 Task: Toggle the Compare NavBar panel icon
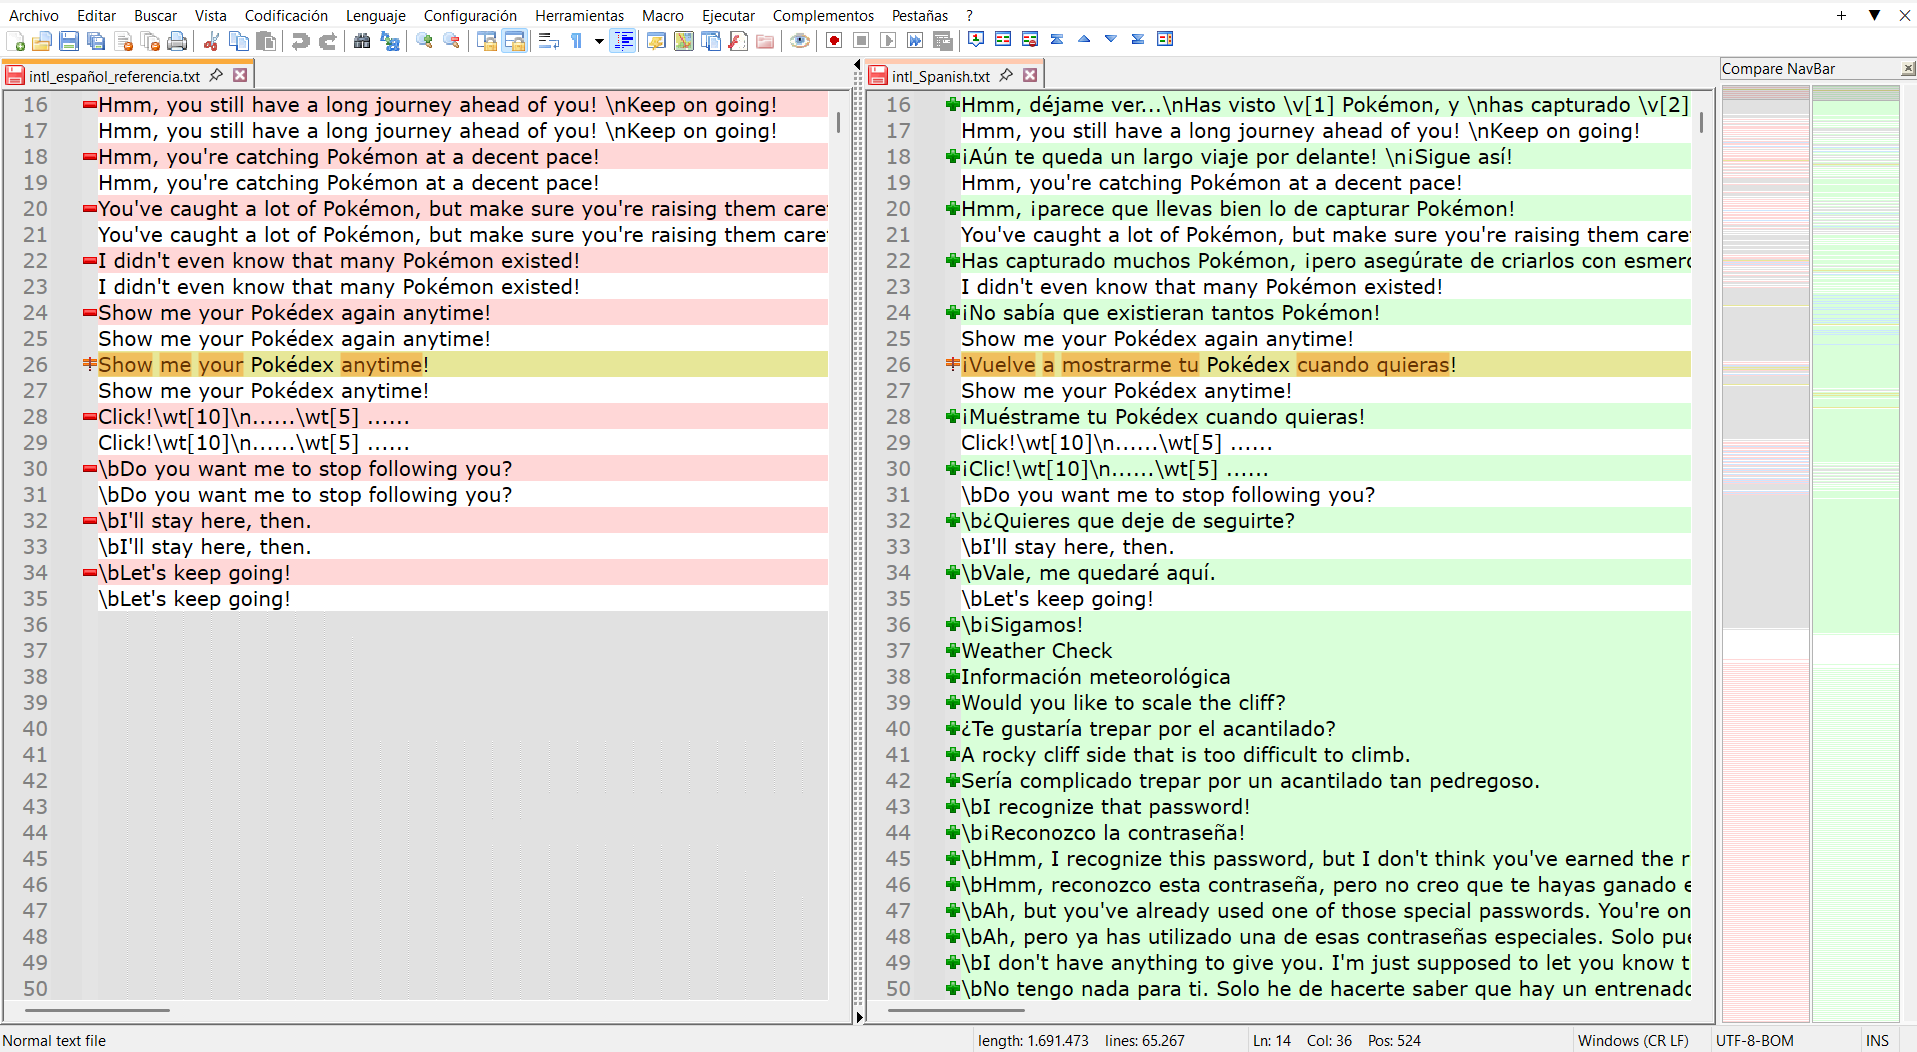pyautogui.click(x=1165, y=40)
